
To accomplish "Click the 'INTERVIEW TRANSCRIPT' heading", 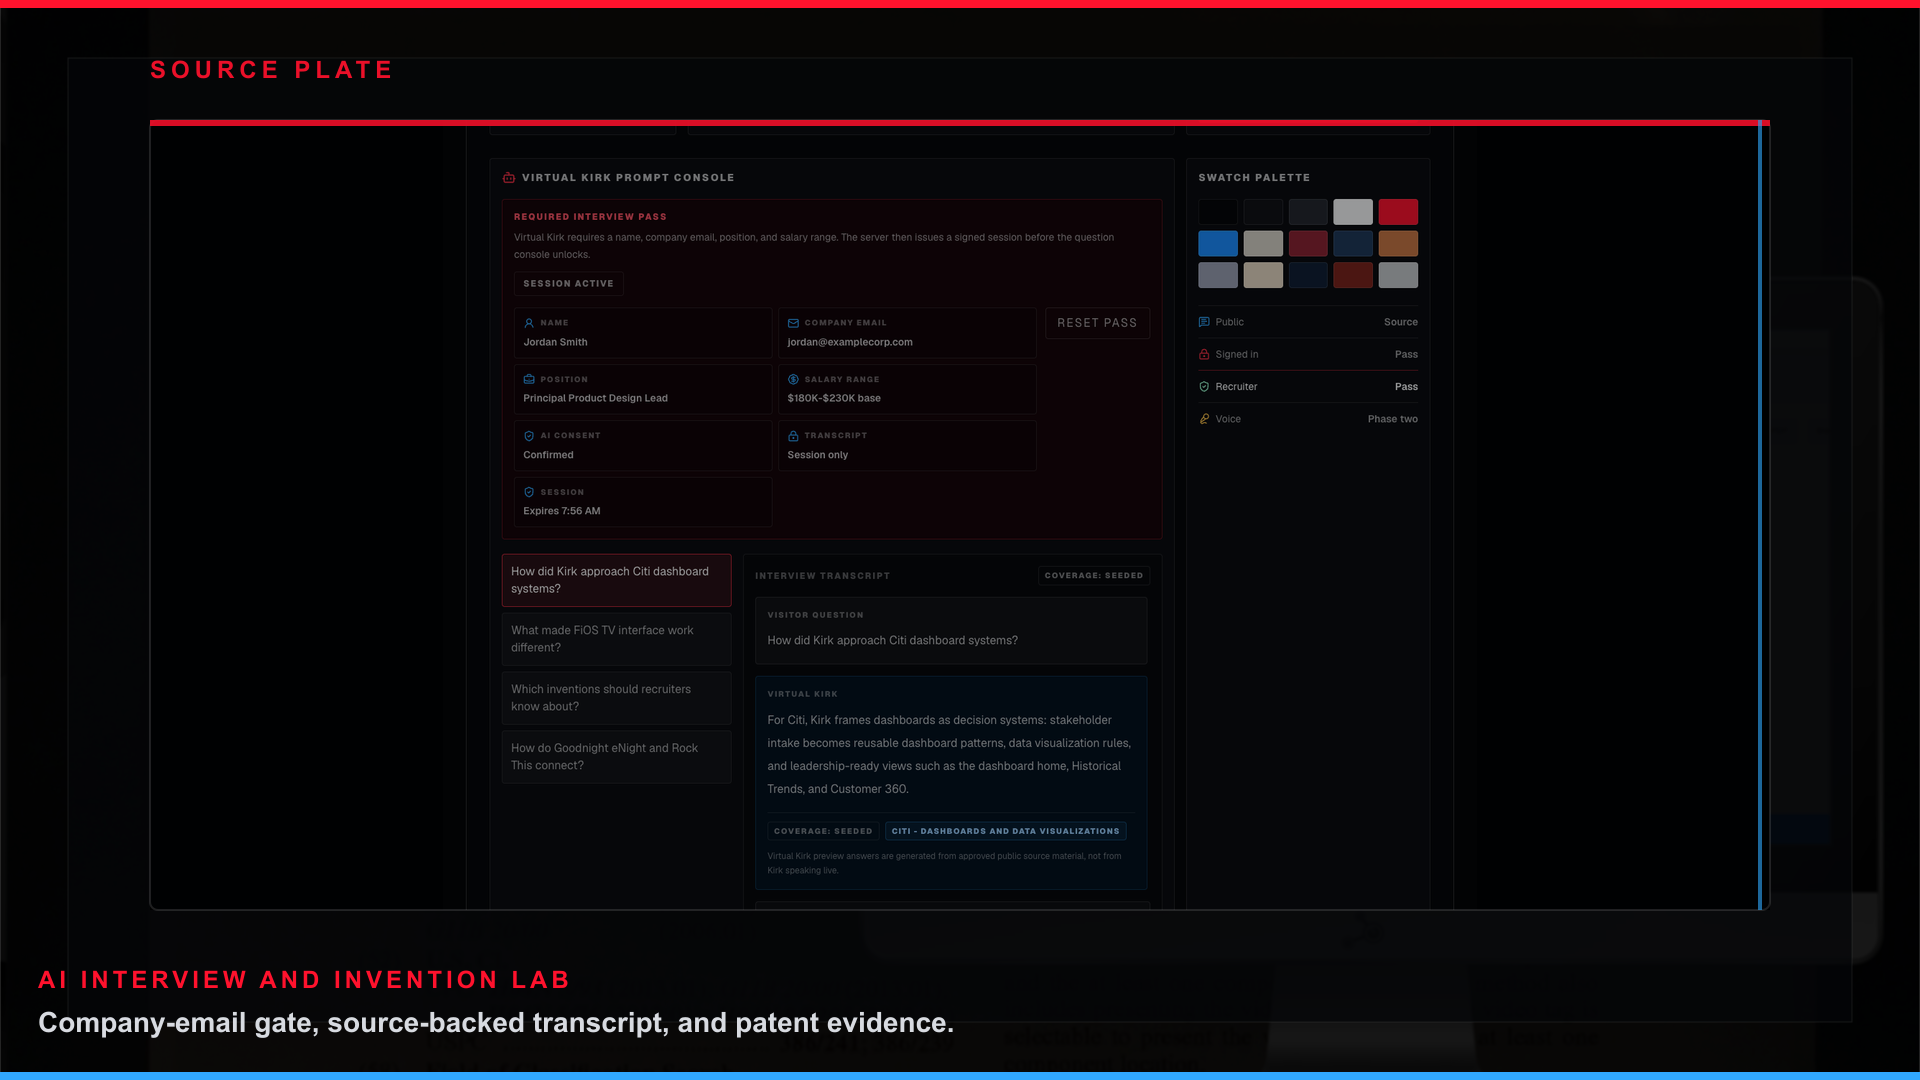I will [822, 576].
